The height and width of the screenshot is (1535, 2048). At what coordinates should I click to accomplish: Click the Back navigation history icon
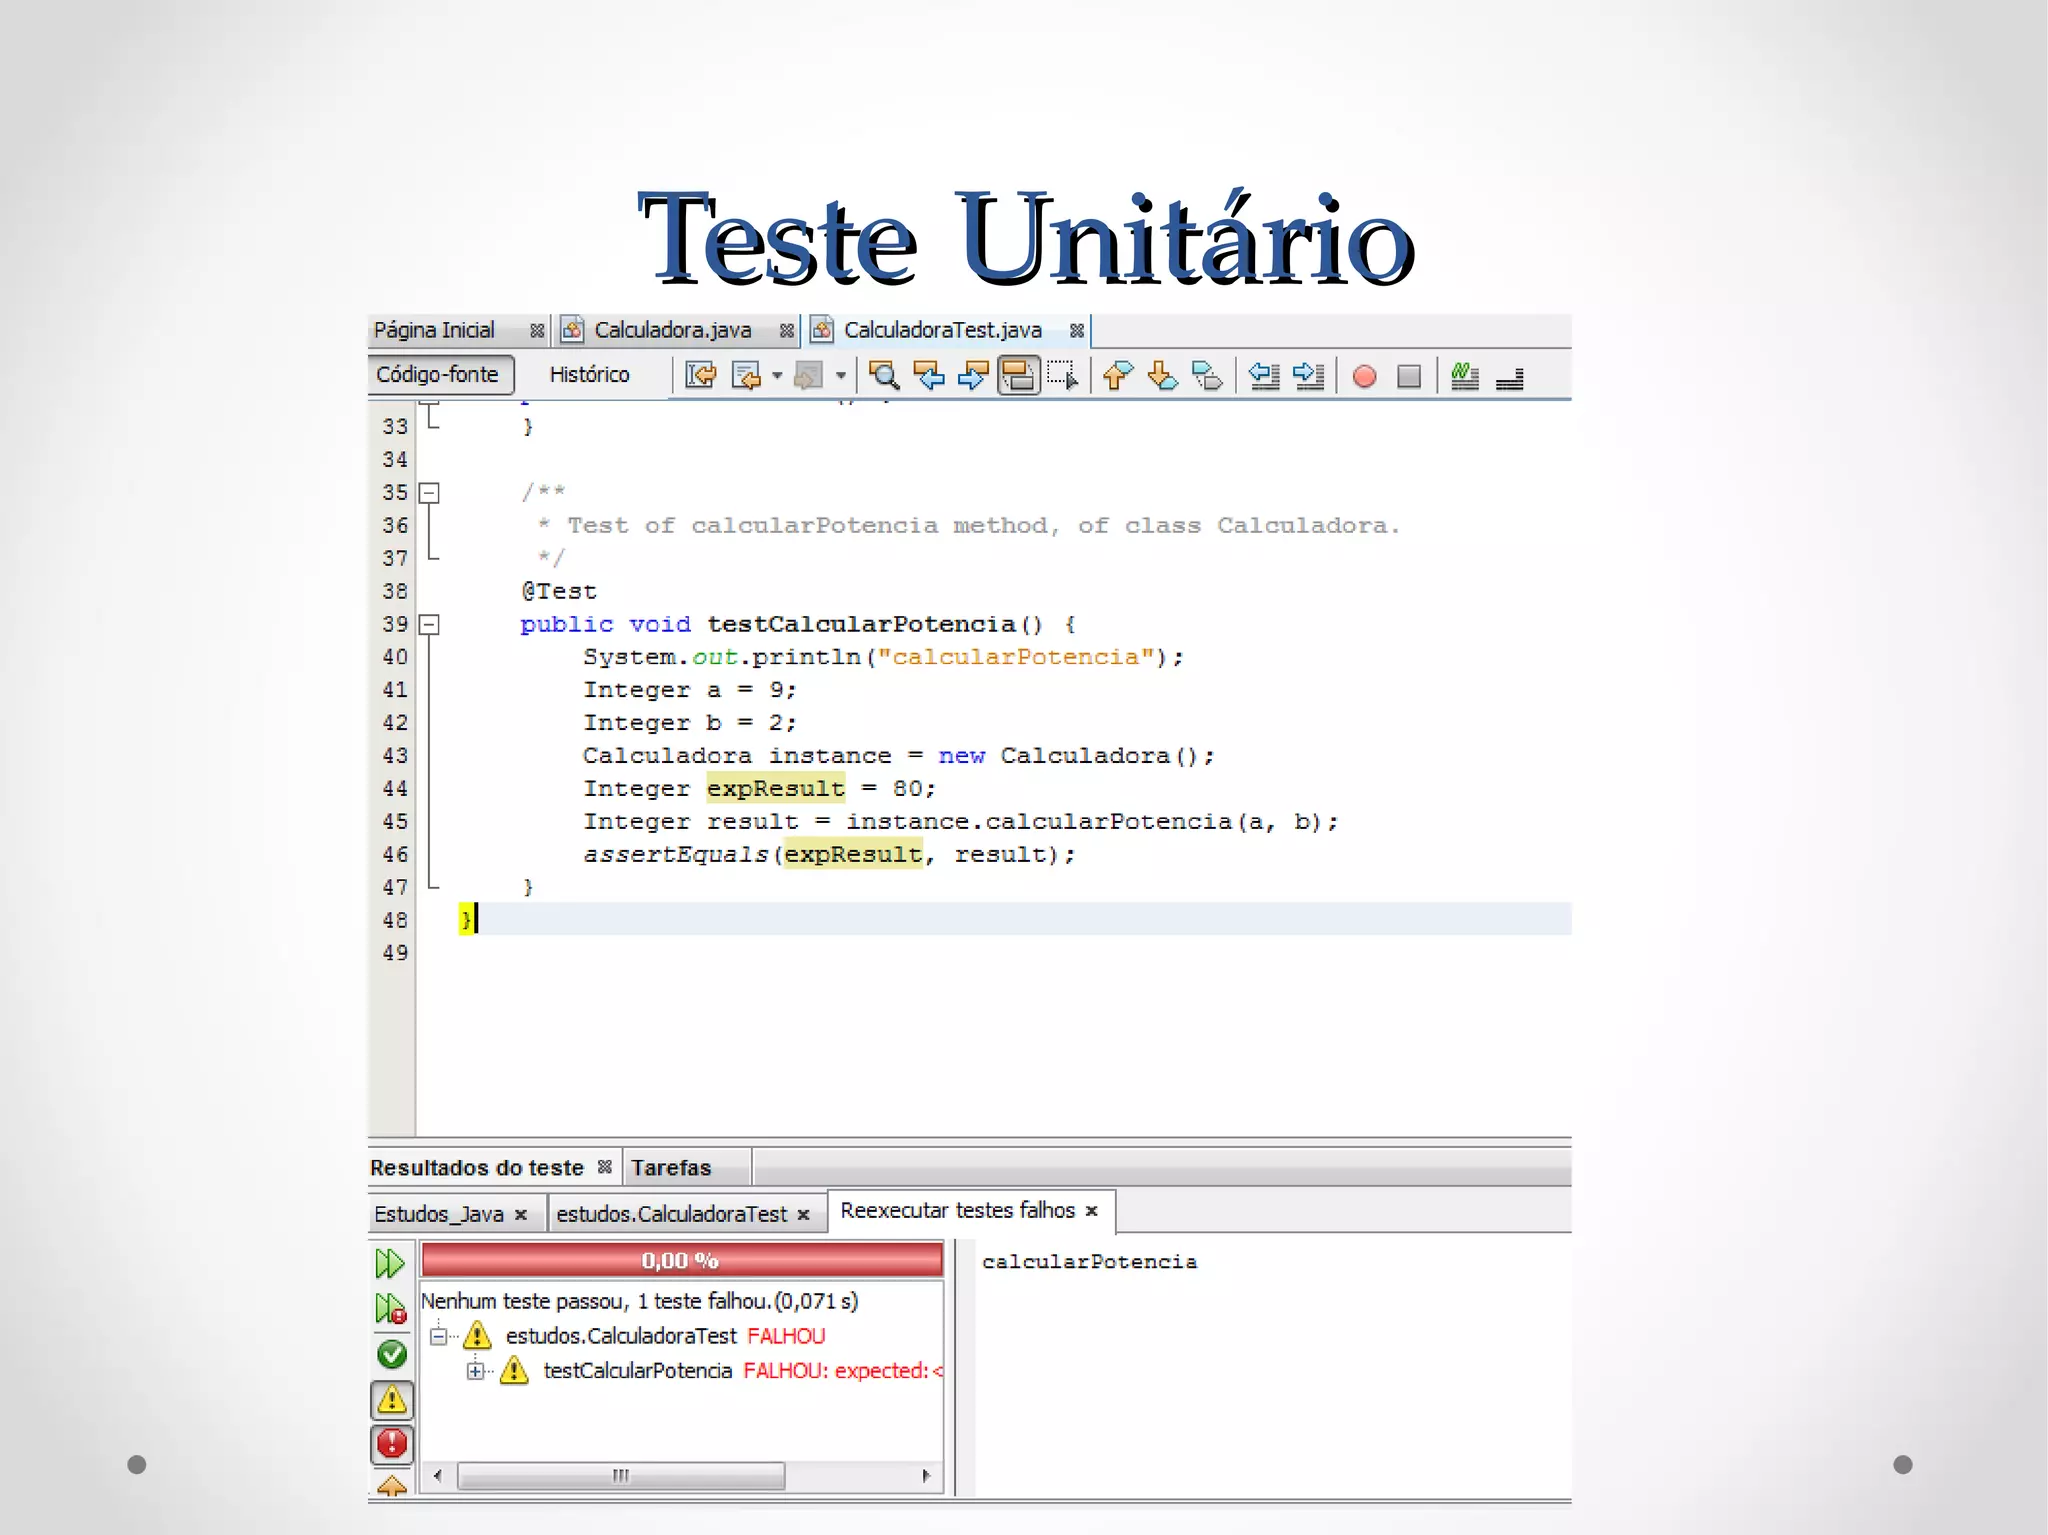click(747, 376)
